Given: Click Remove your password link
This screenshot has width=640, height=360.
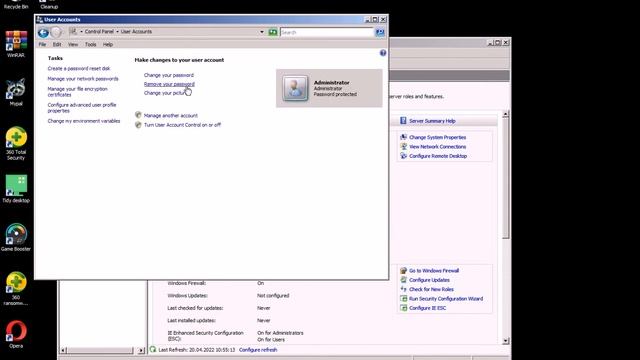Looking at the screenshot, I should 169,84.
